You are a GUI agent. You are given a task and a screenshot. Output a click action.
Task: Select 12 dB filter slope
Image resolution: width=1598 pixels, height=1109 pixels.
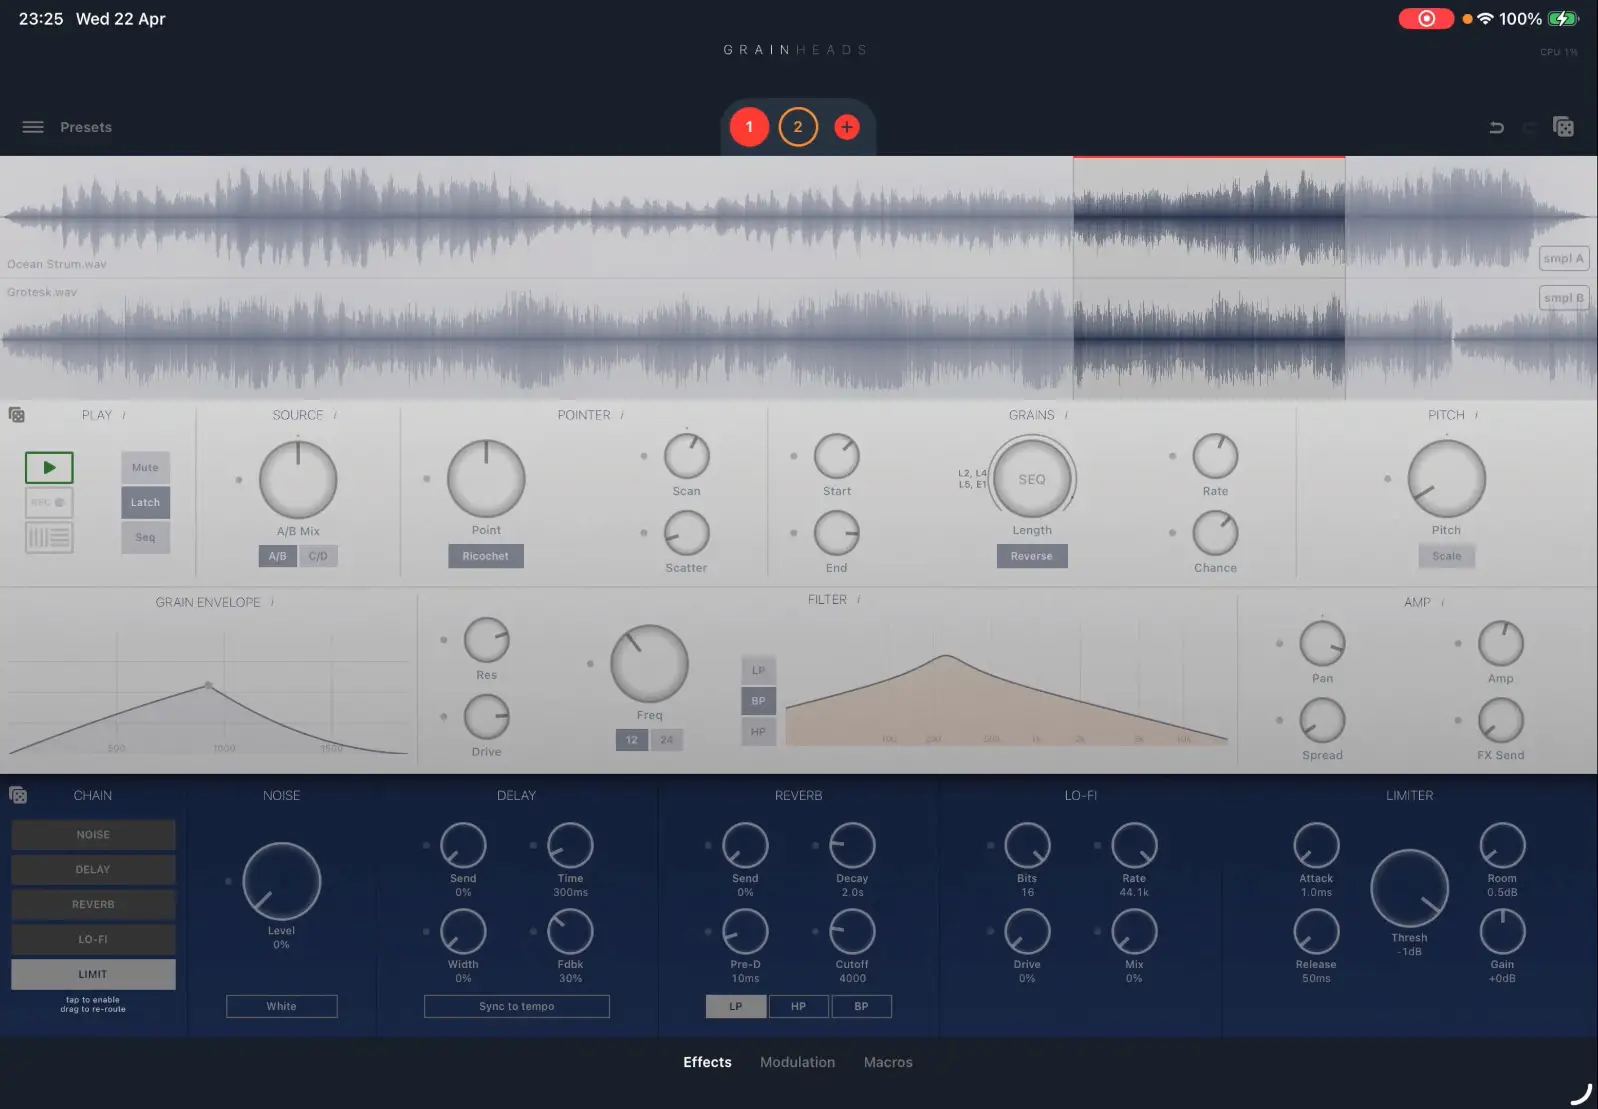(632, 740)
